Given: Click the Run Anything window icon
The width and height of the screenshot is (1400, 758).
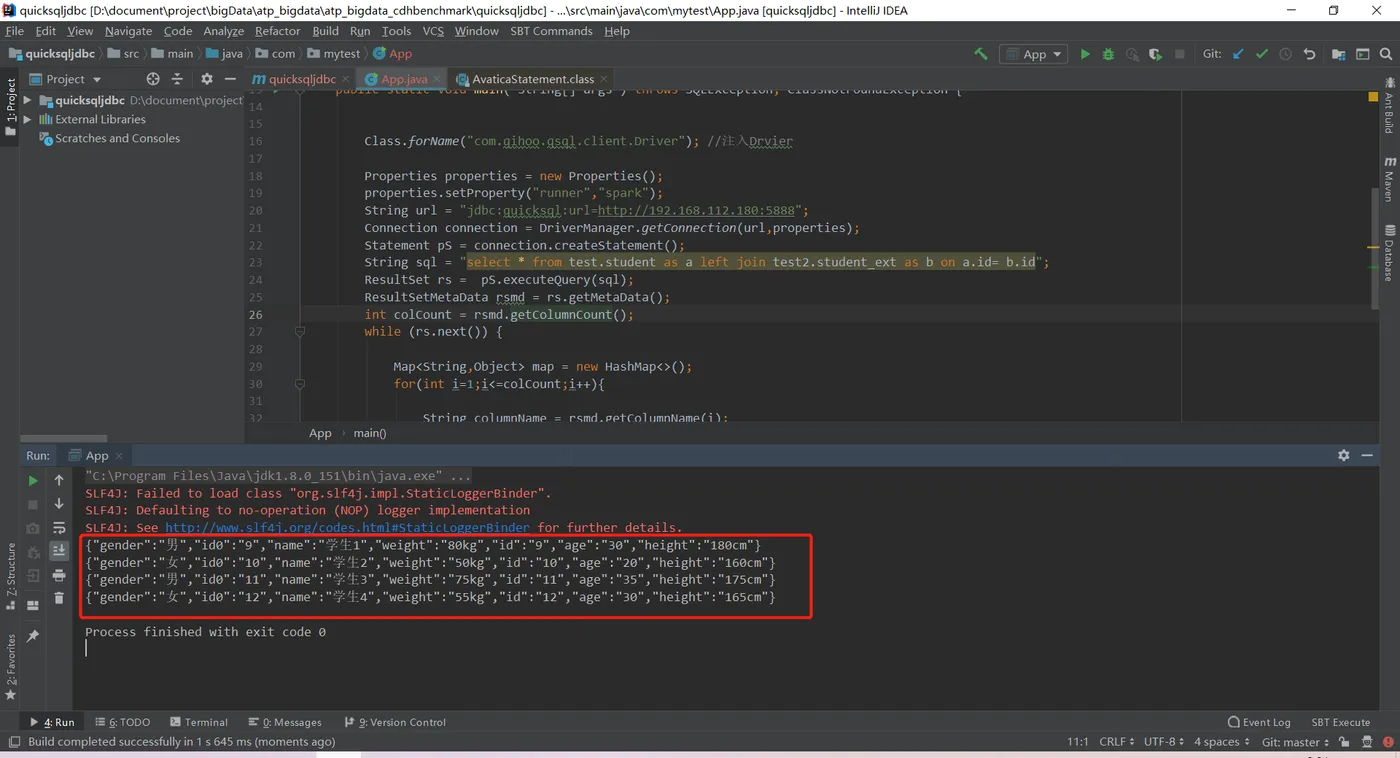Looking at the screenshot, I should pos(1363,54).
